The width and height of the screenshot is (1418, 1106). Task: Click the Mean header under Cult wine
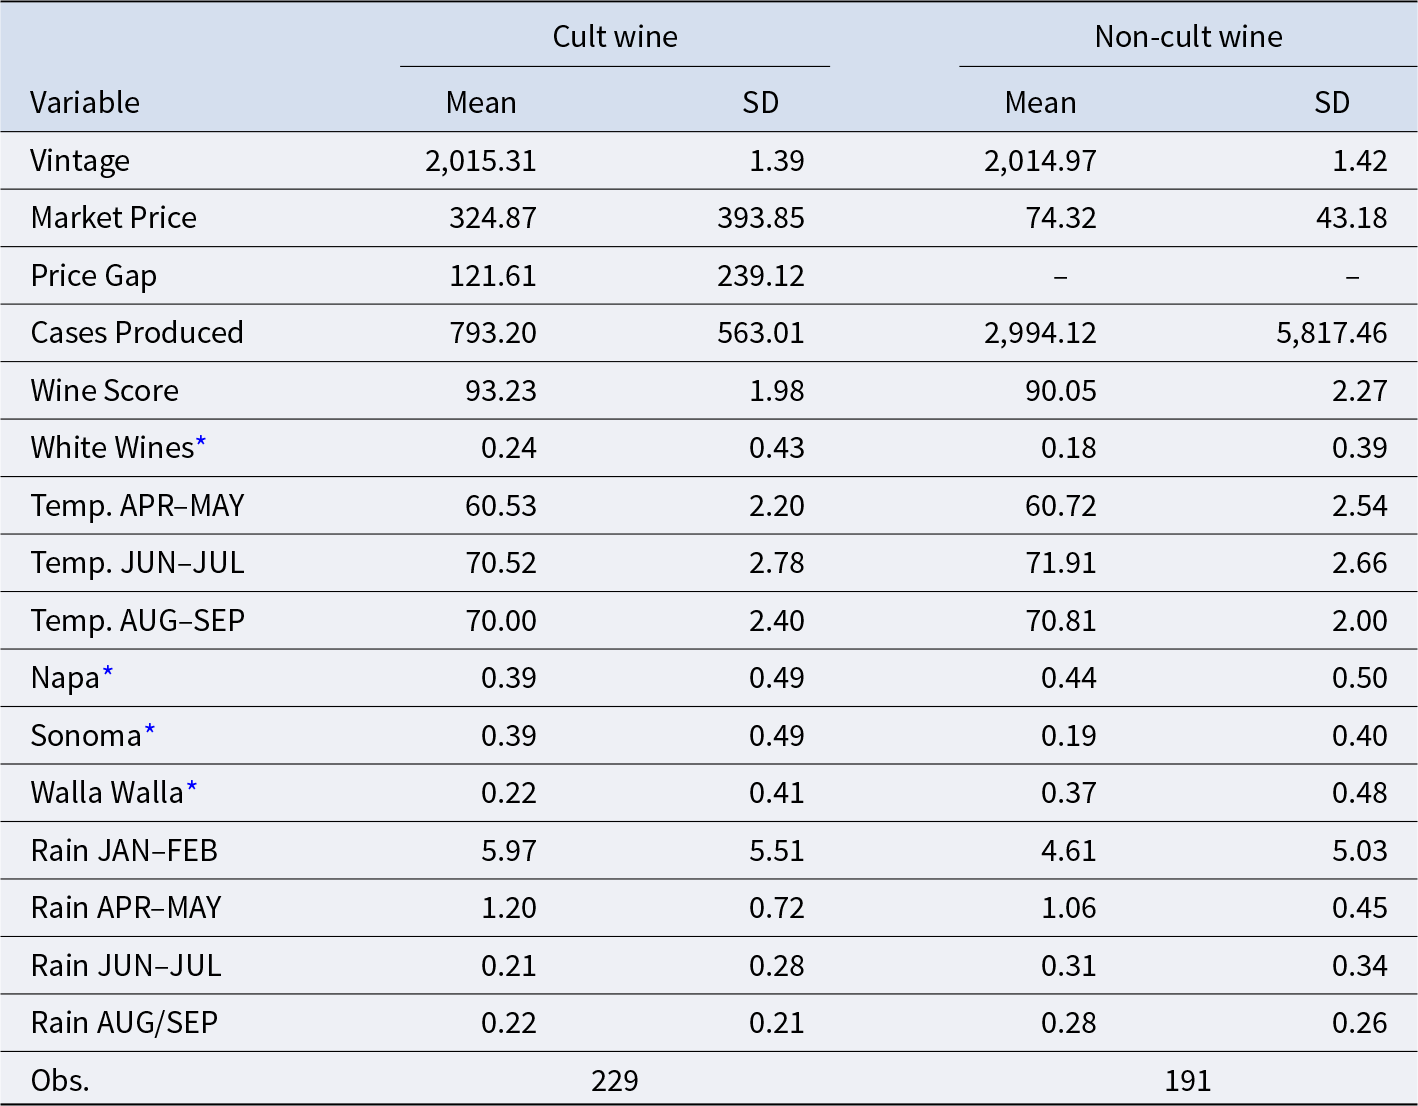coord(481,103)
